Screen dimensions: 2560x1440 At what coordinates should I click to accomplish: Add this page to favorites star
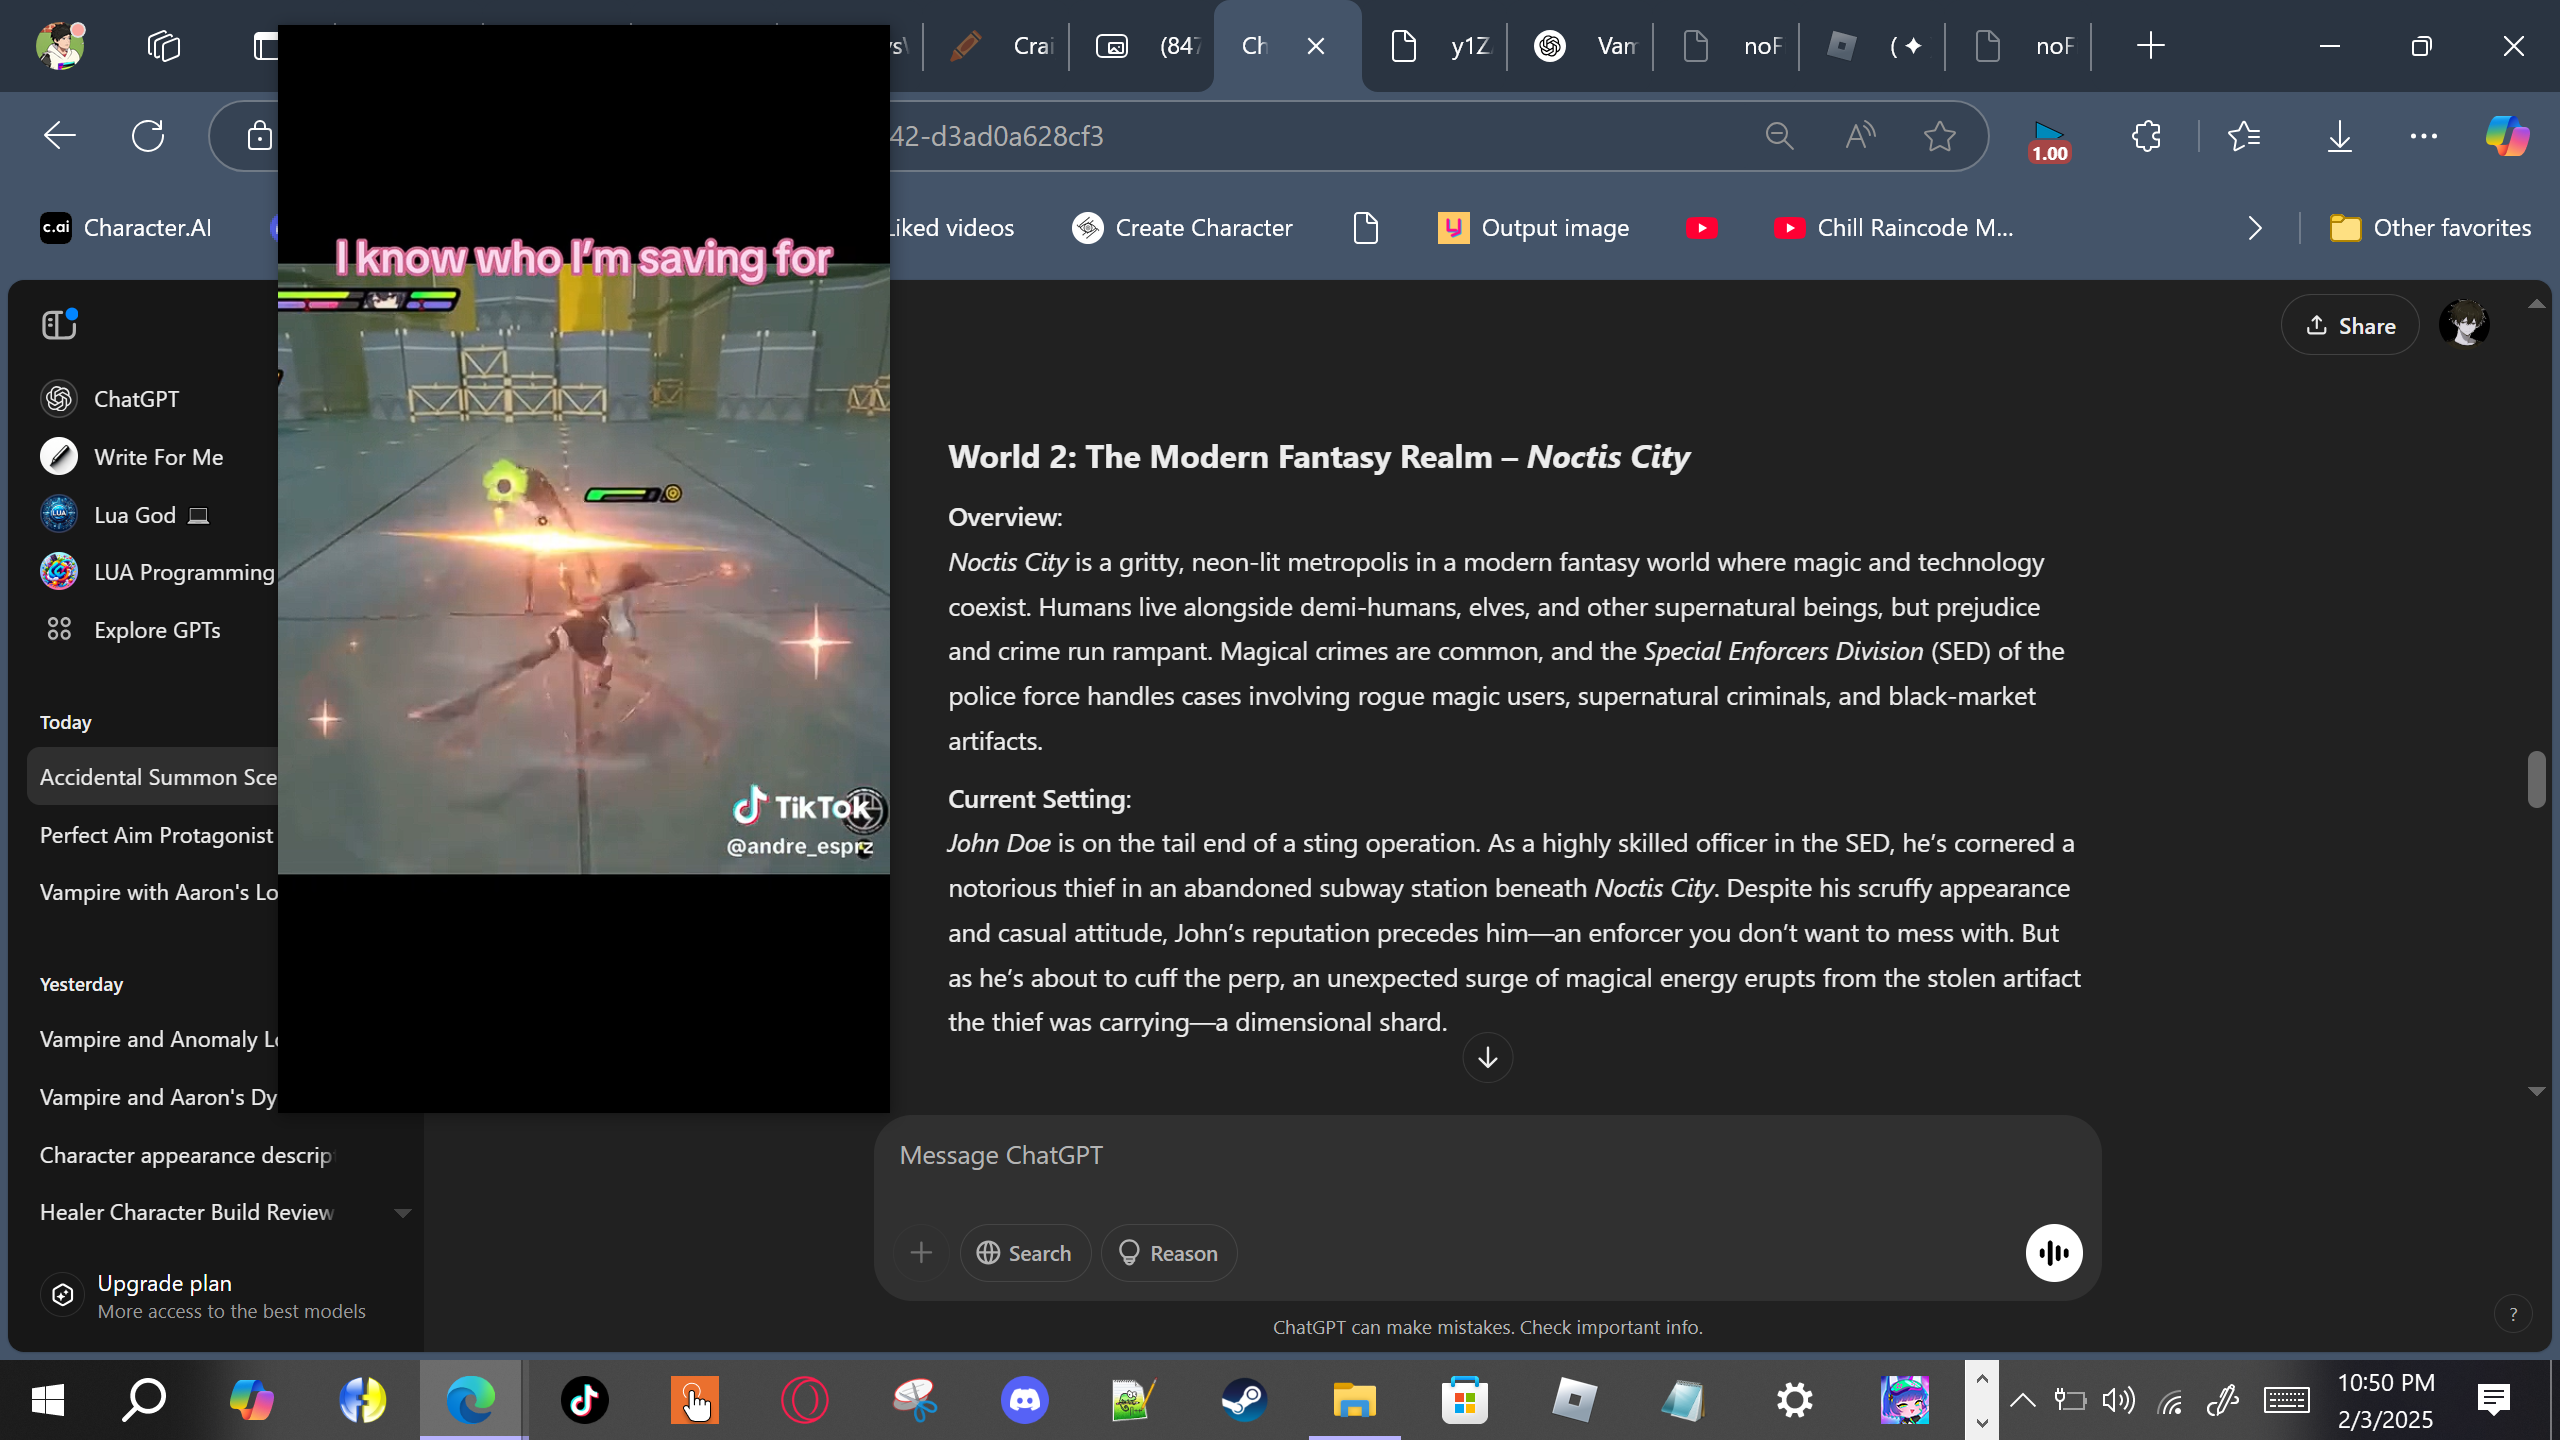(x=1940, y=136)
